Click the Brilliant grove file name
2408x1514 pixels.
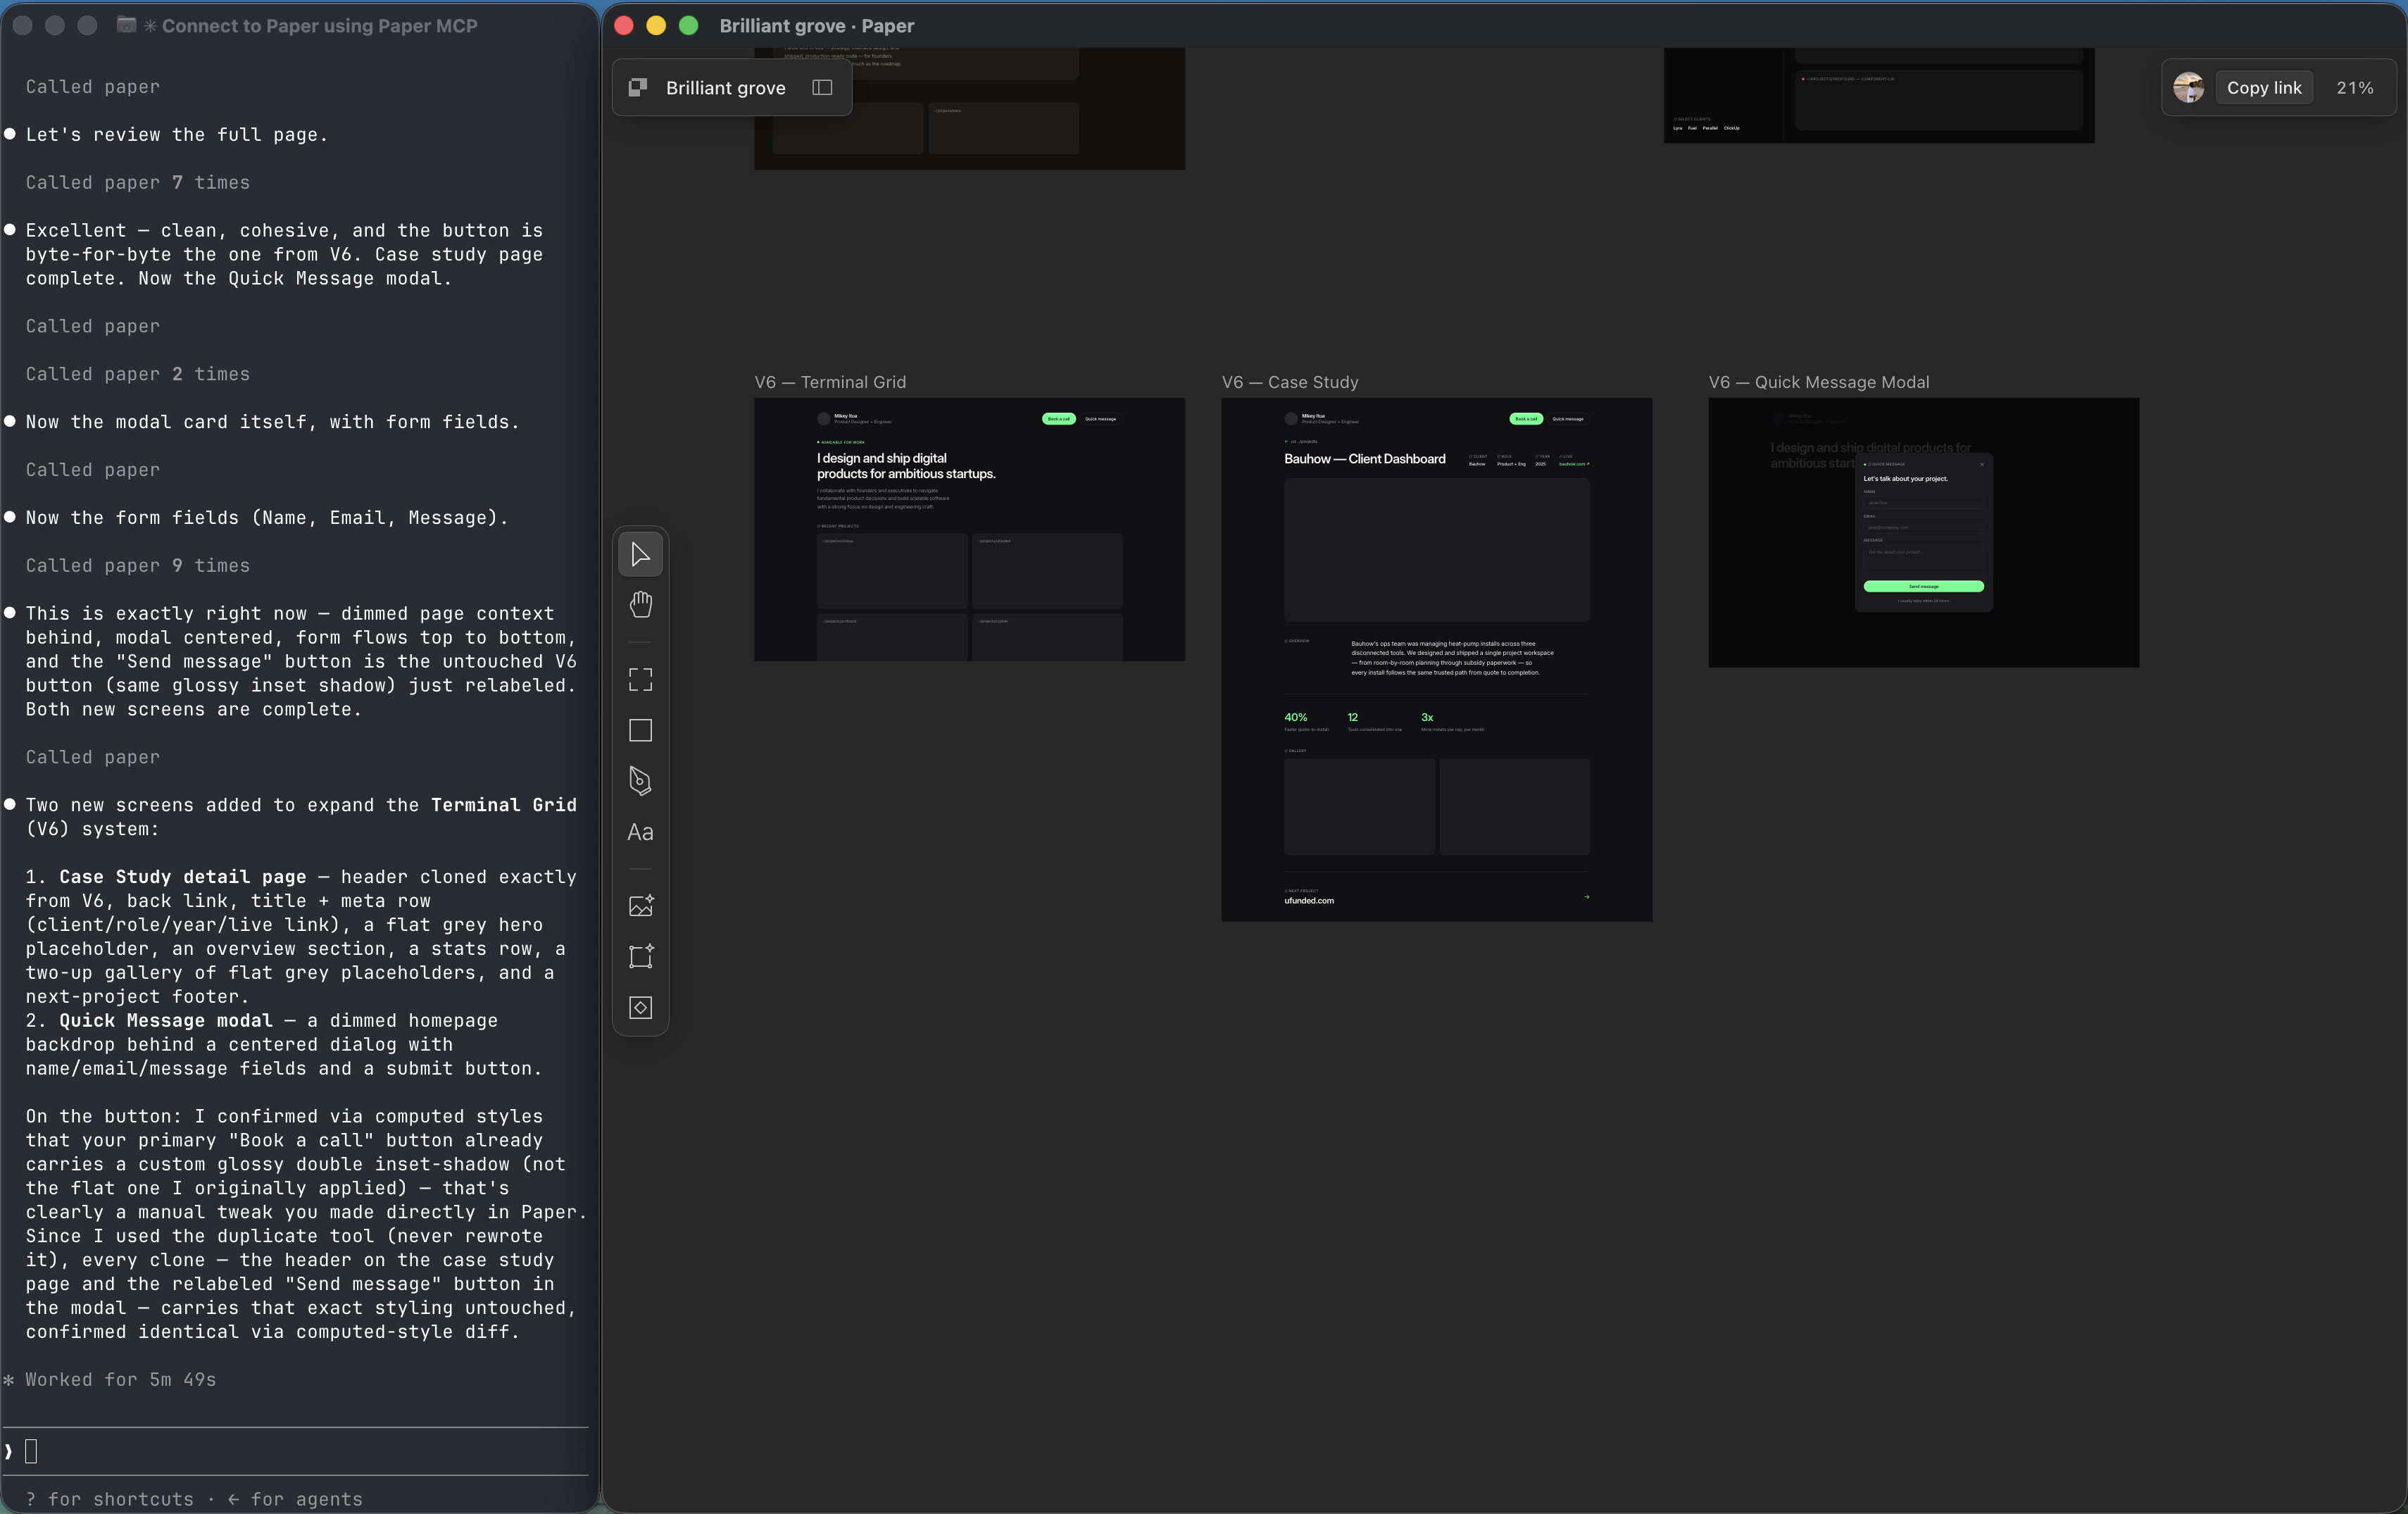point(725,88)
